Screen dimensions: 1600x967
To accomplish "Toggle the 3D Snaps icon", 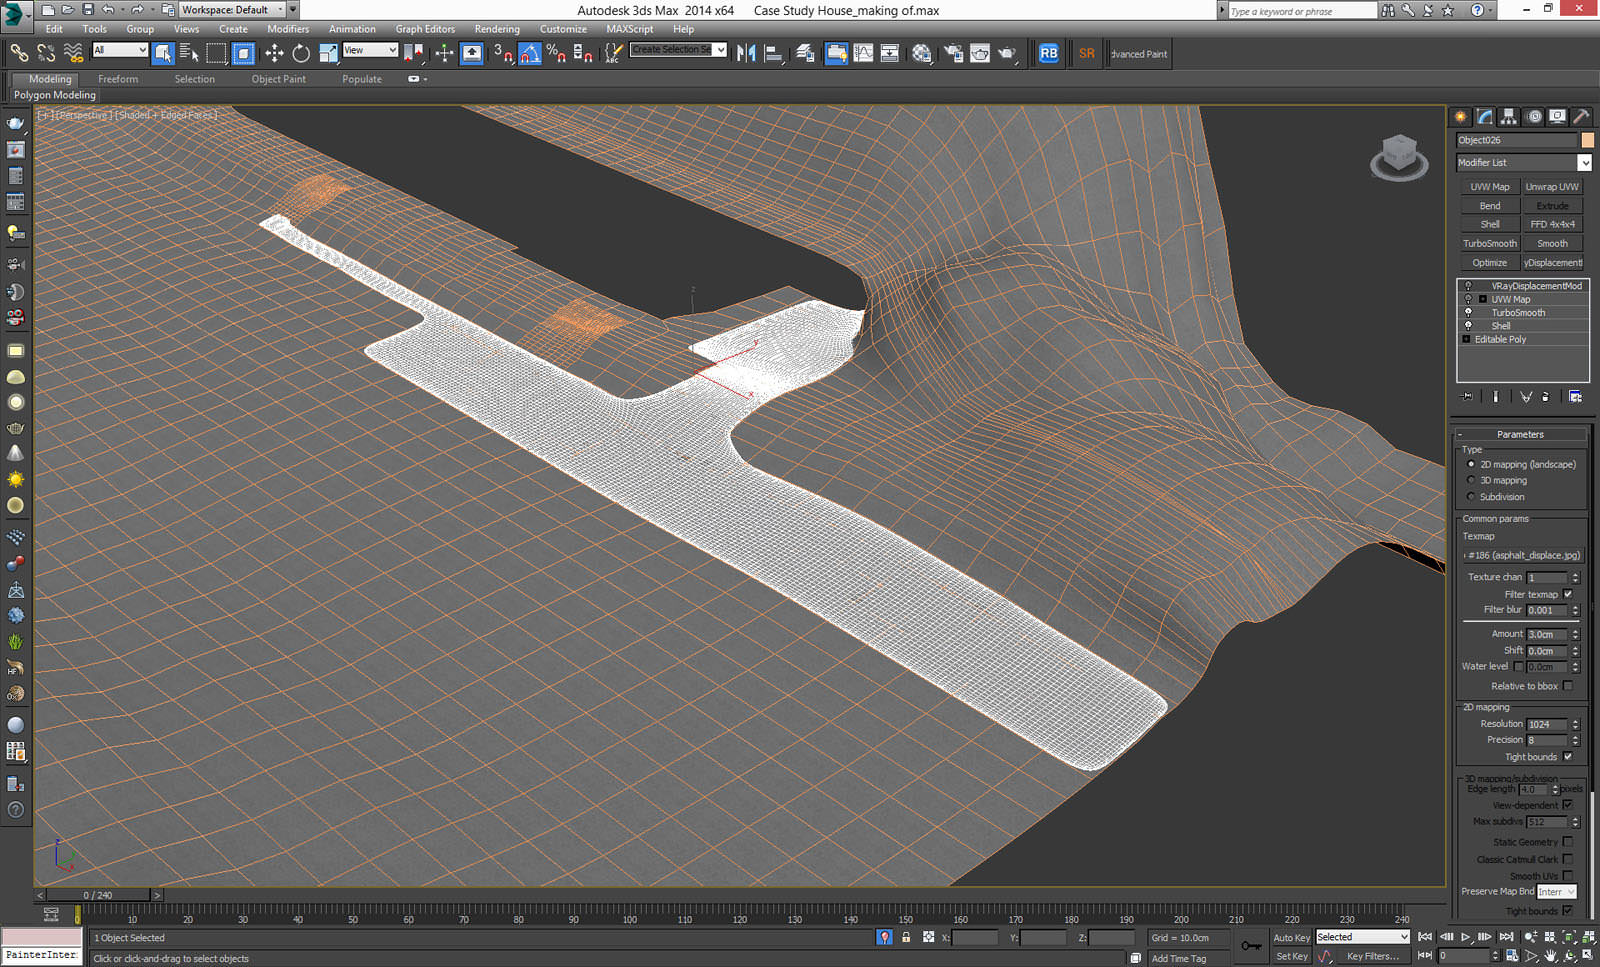I will pos(503,53).
